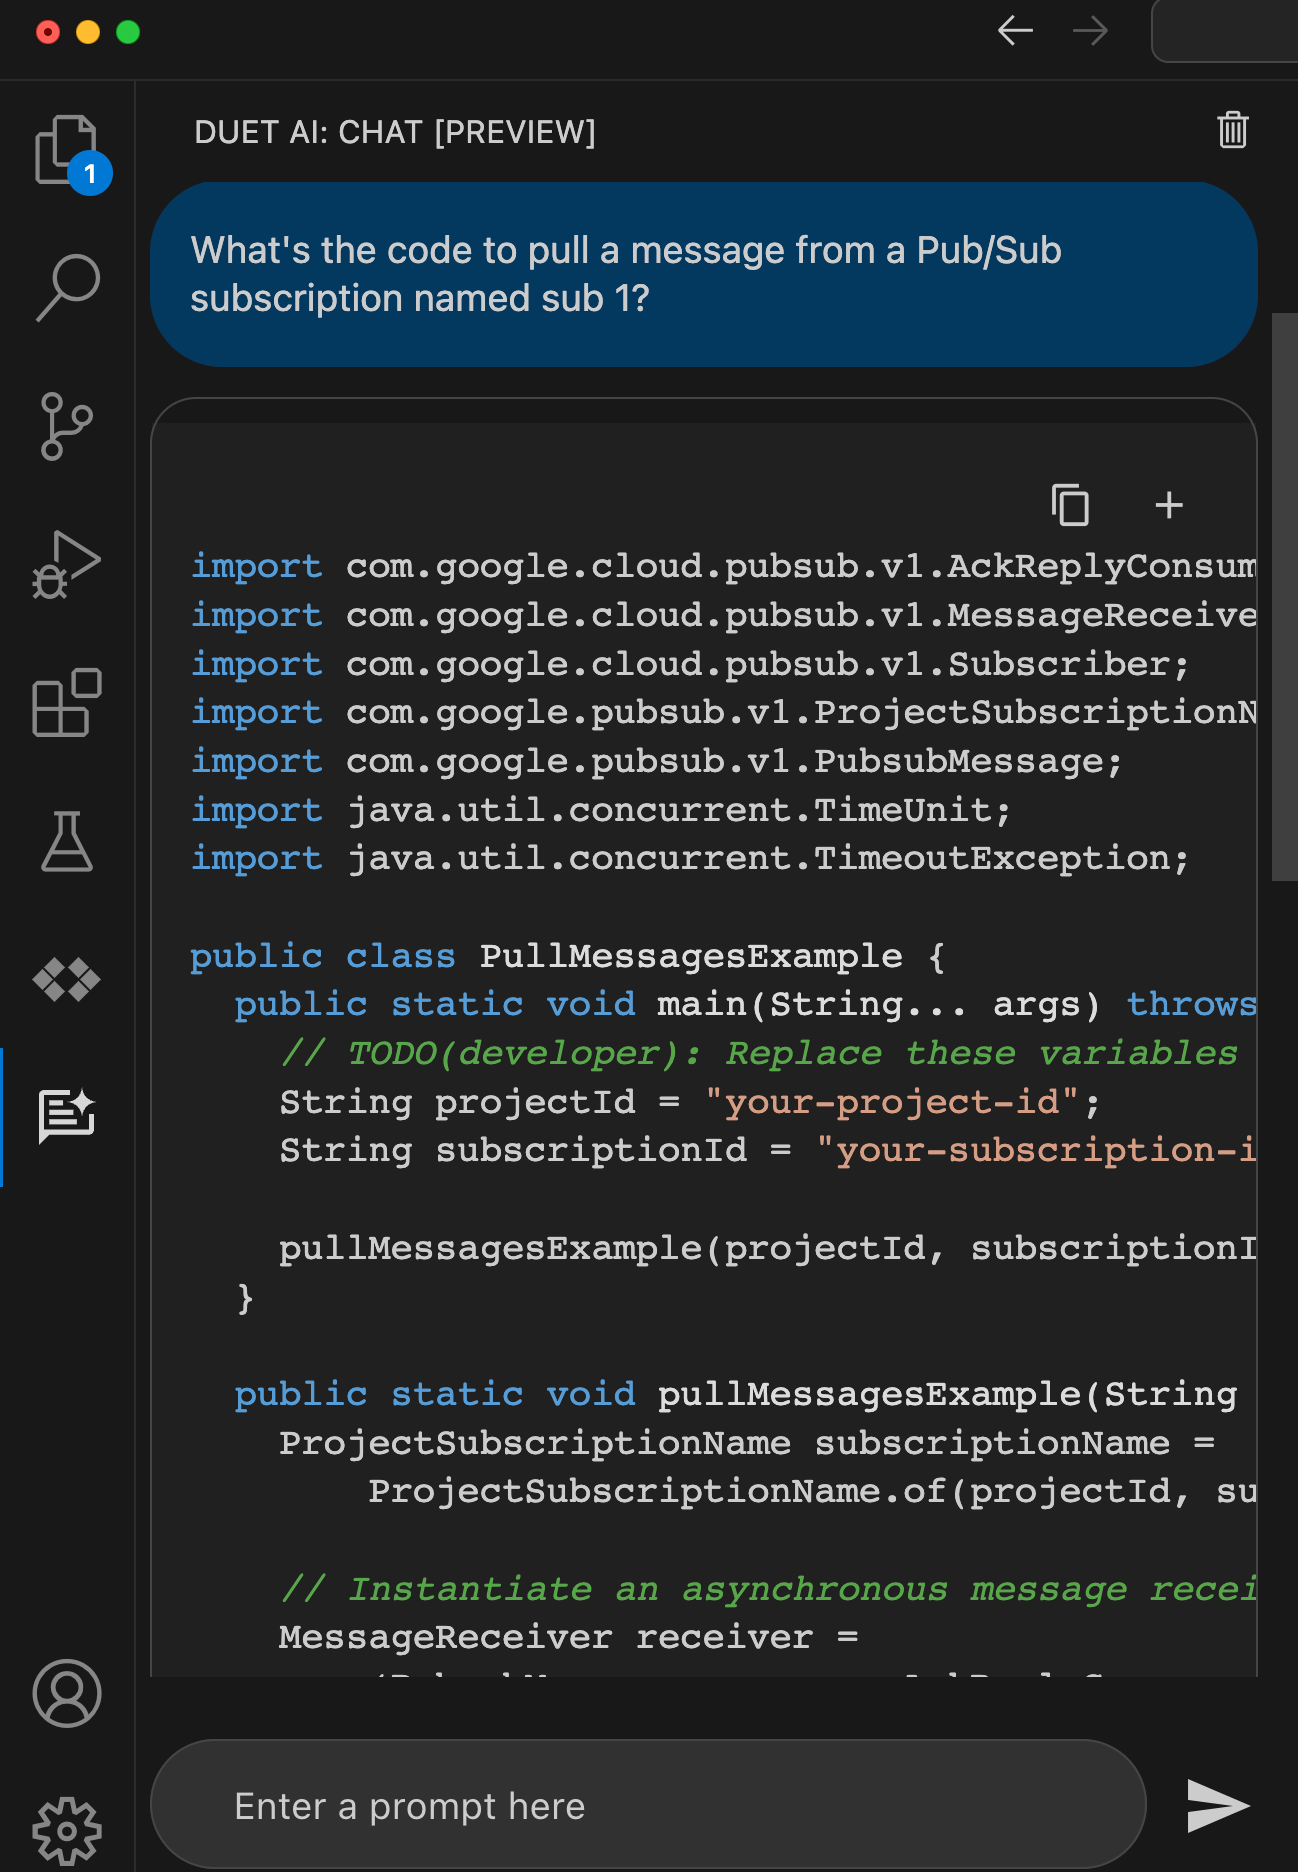This screenshot has width=1298, height=1872.
Task: Open the Manage settings gear
Action: coord(67,1830)
